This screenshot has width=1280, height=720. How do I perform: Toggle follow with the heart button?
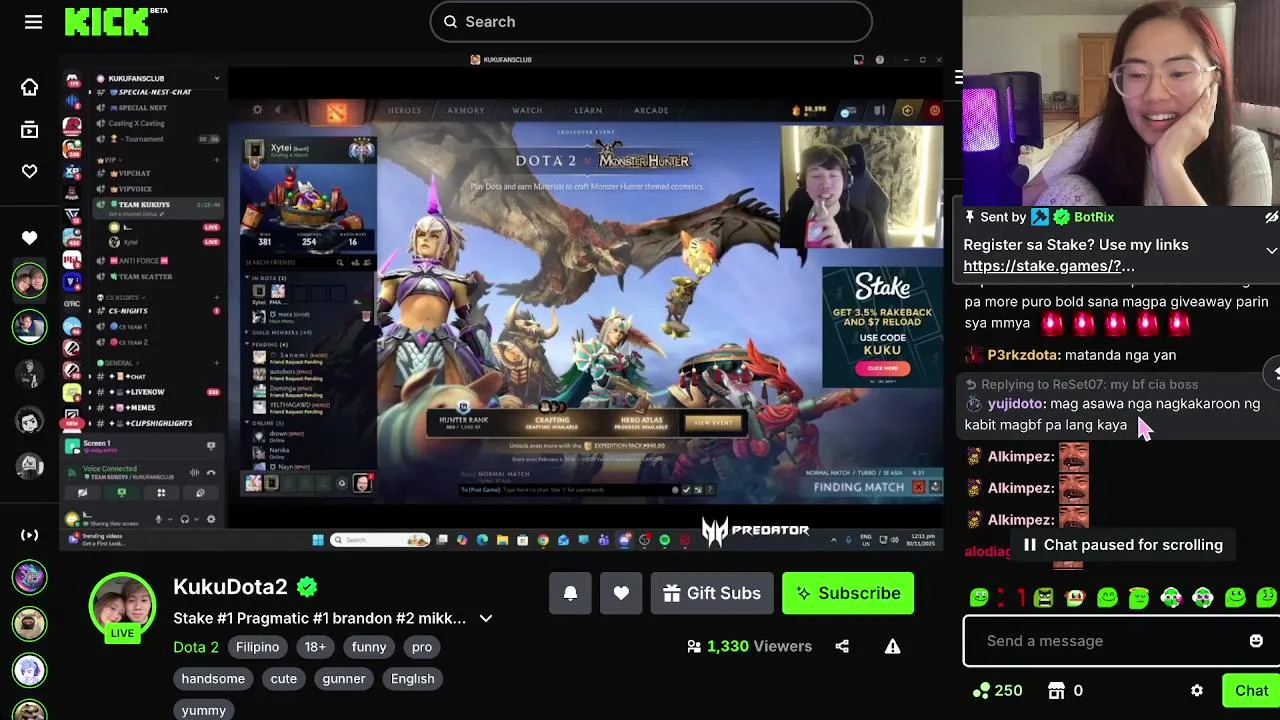coord(621,593)
